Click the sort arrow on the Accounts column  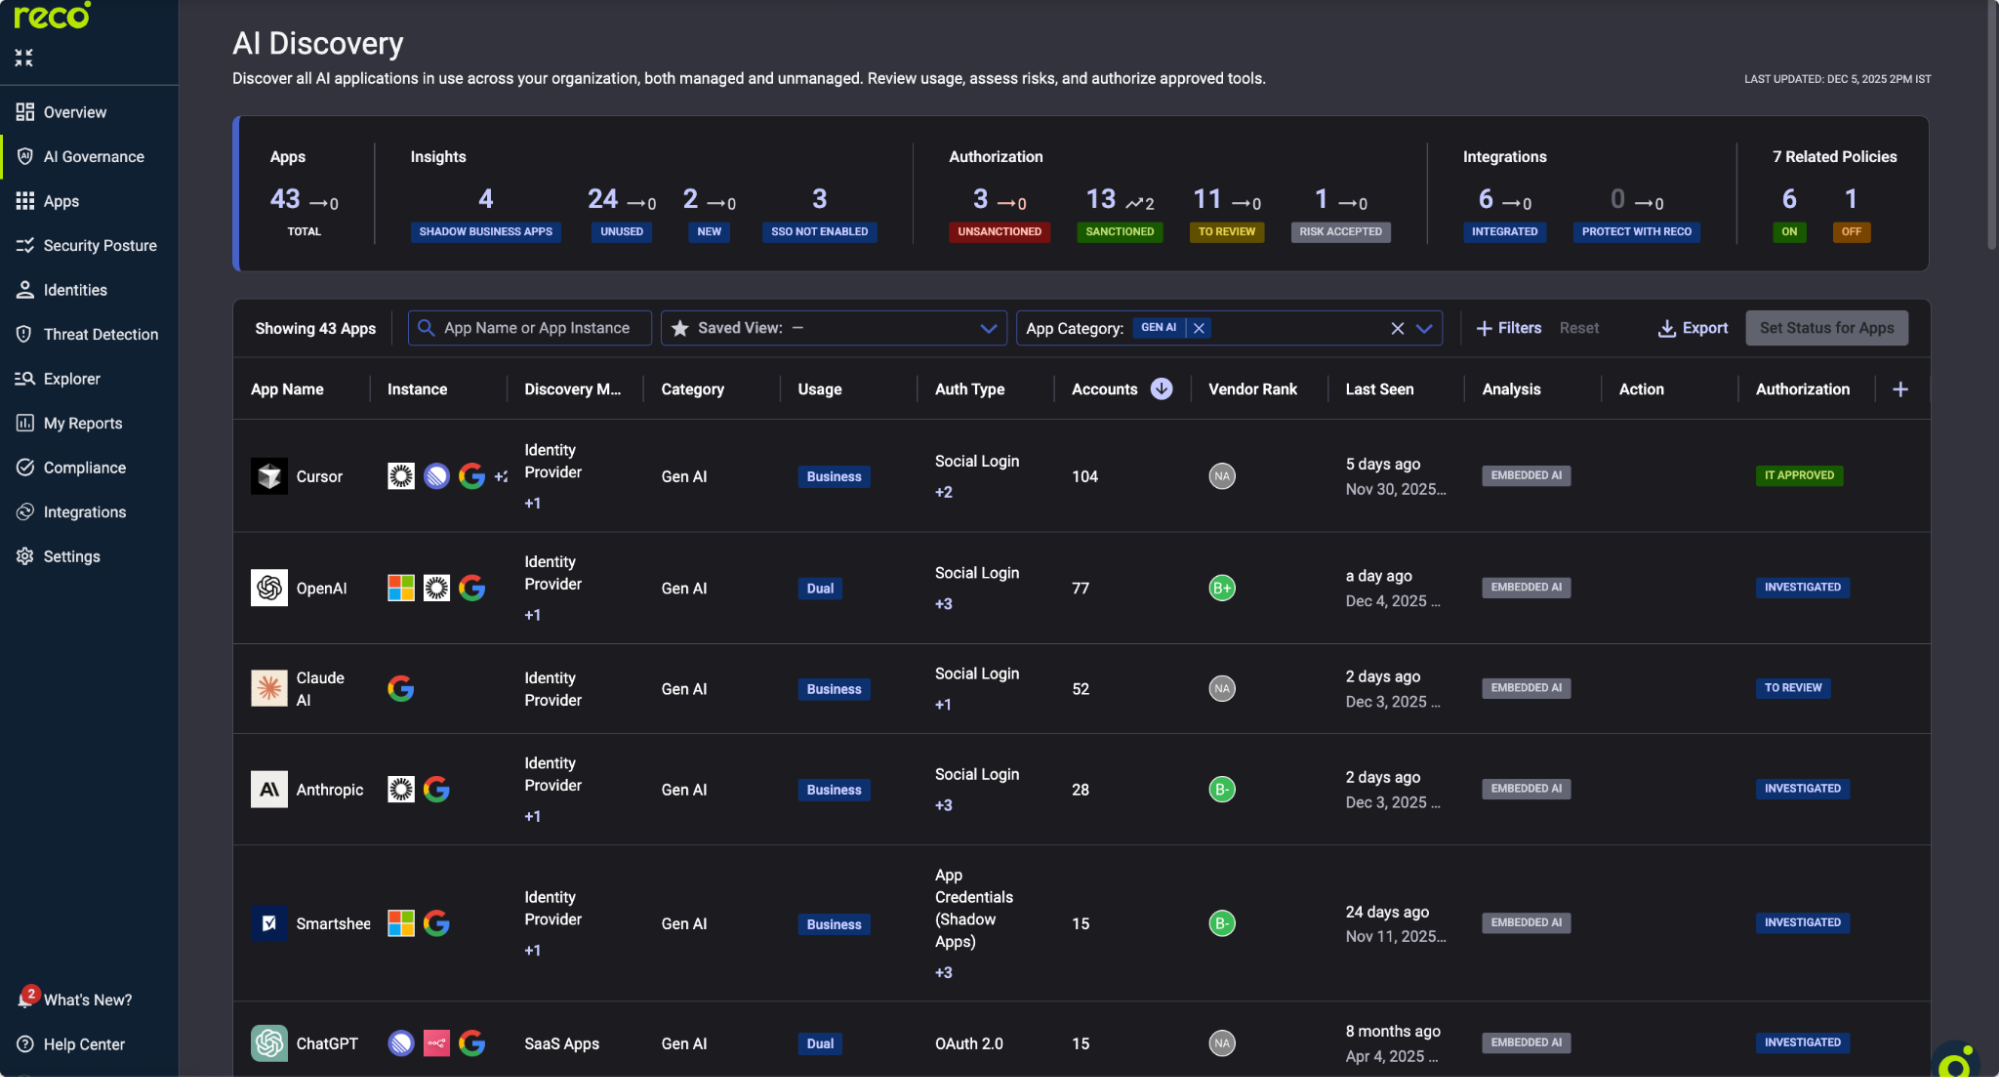pos(1161,389)
